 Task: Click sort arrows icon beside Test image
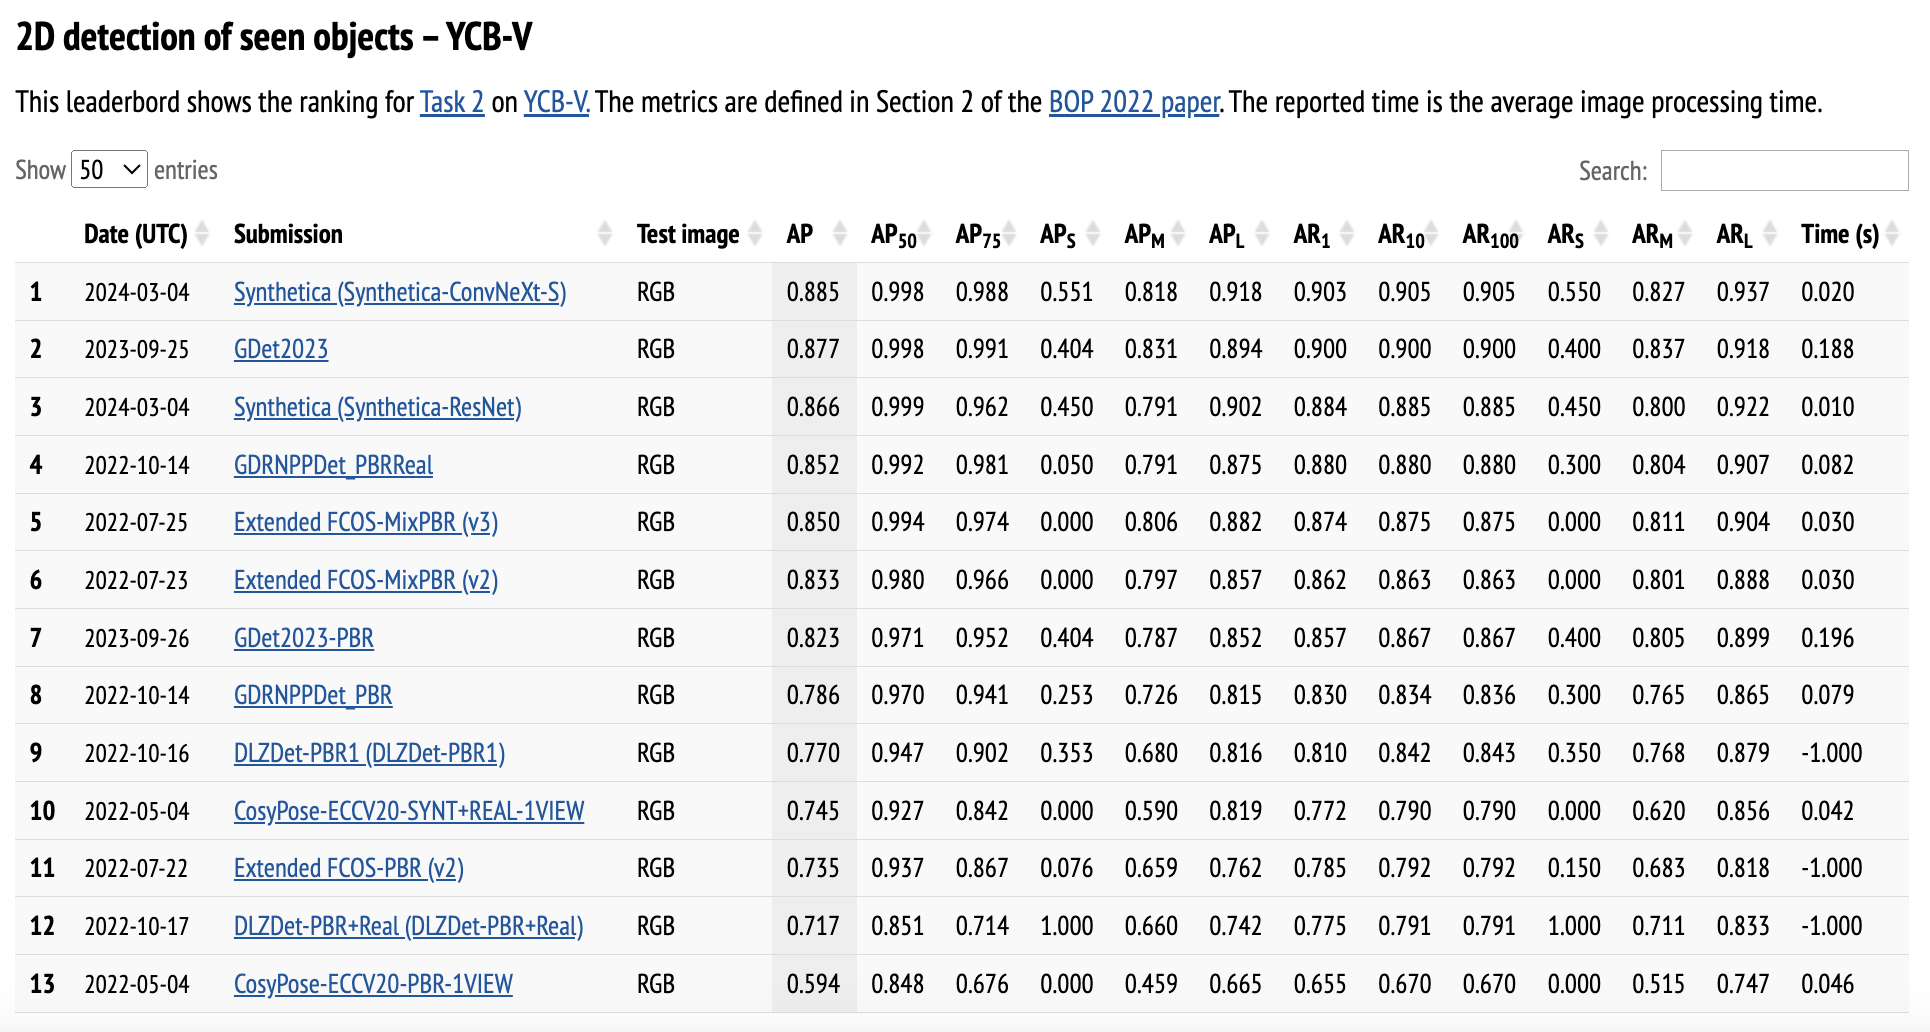[755, 234]
